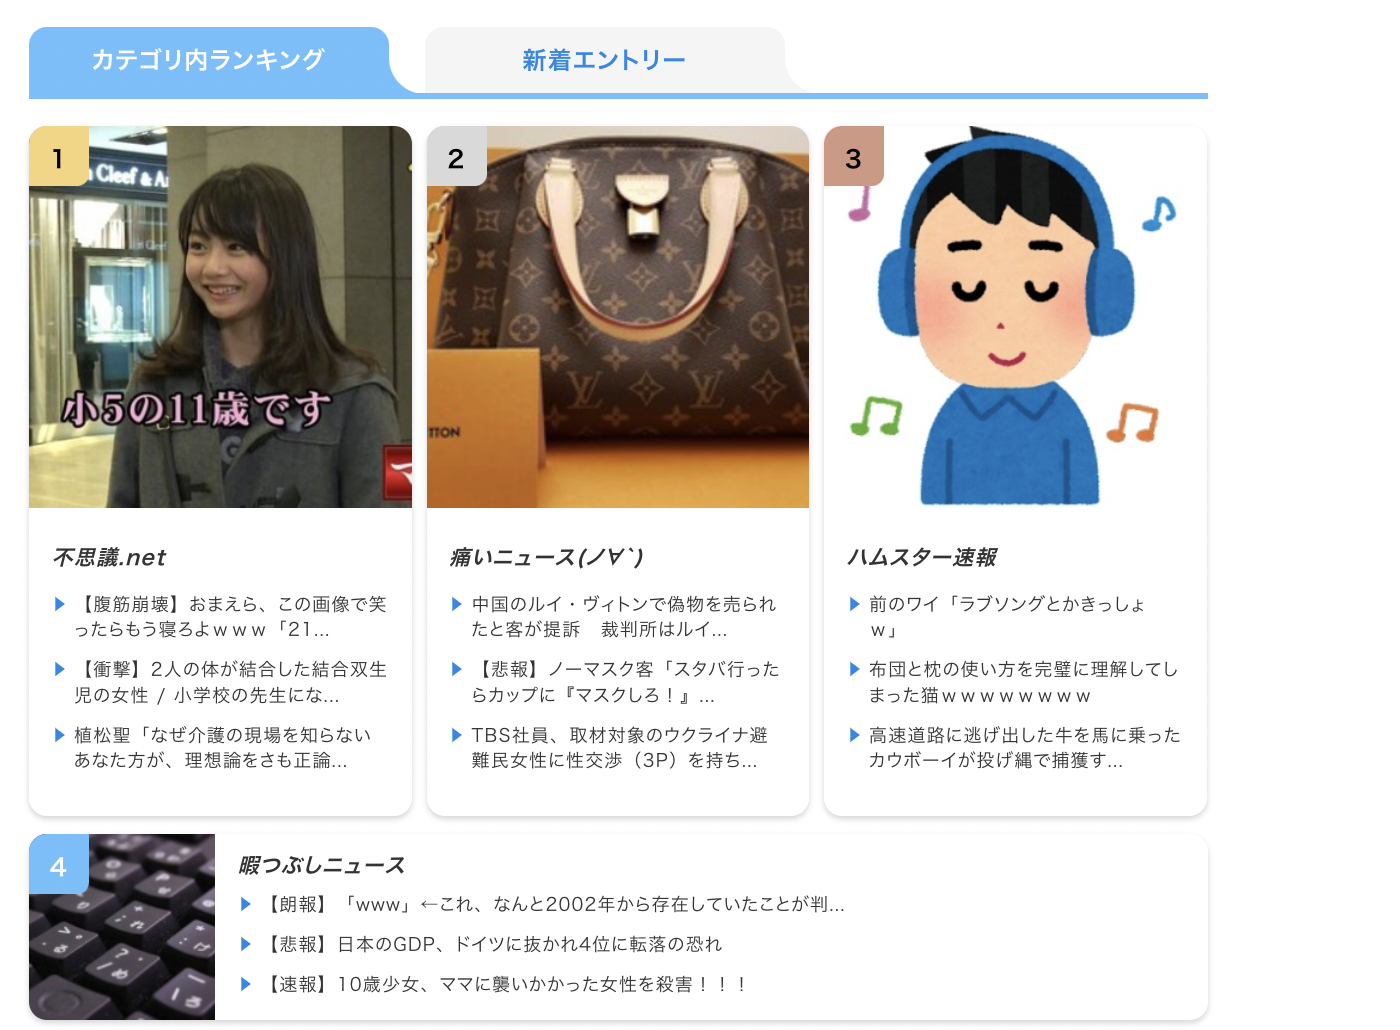
Task: Visit the ハムスター速報 blog title
Action: coord(921,557)
